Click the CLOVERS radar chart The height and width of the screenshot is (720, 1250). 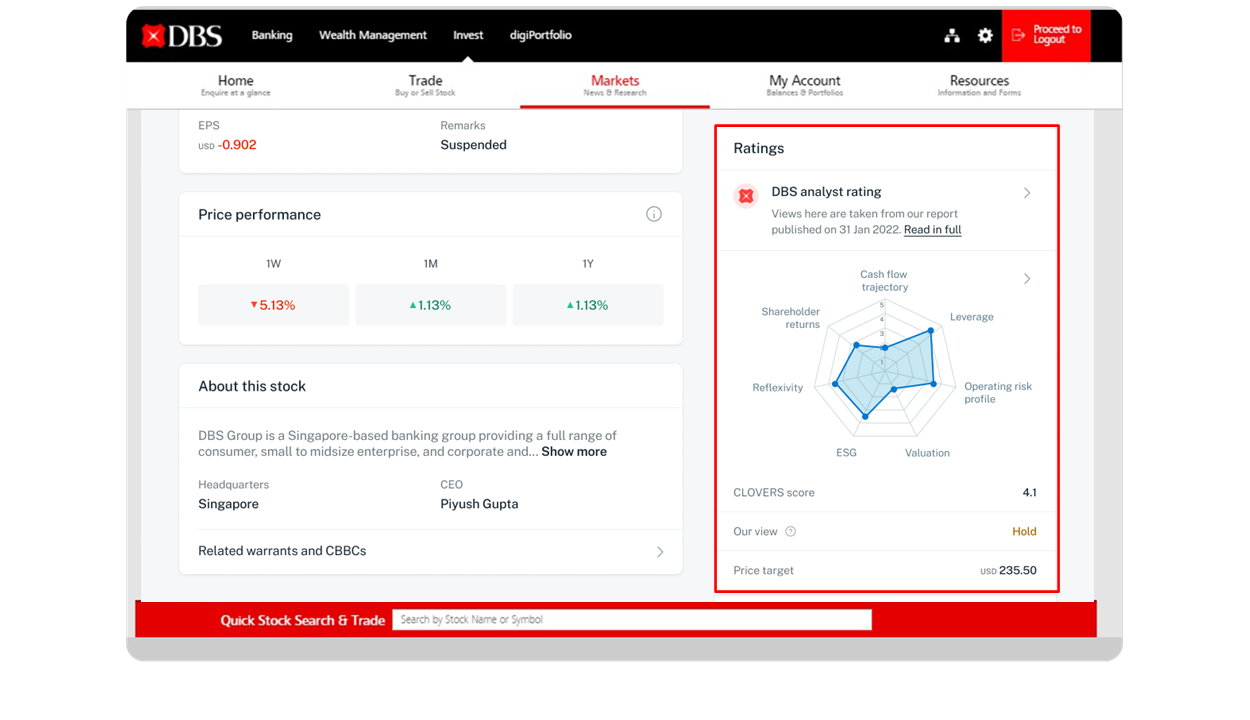pyautogui.click(x=884, y=370)
